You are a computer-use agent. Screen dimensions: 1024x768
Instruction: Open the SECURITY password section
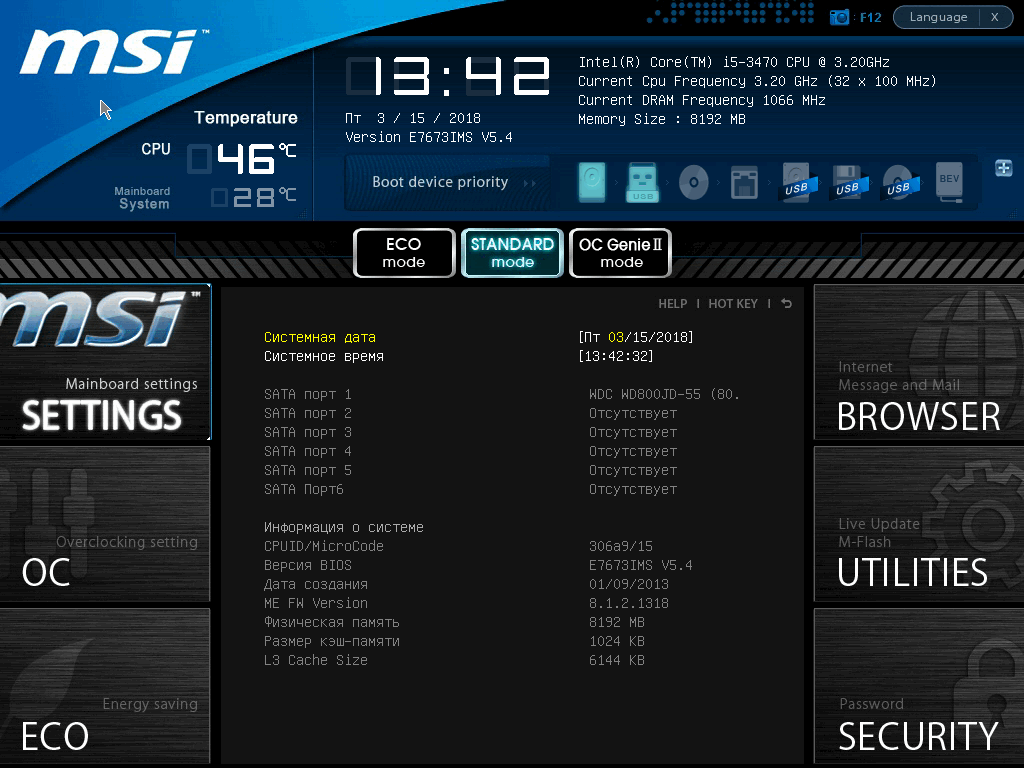(x=919, y=686)
